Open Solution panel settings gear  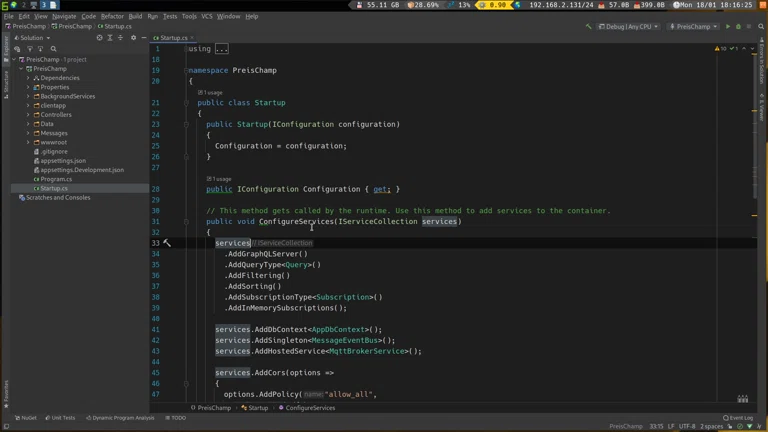pyautogui.click(x=133, y=38)
